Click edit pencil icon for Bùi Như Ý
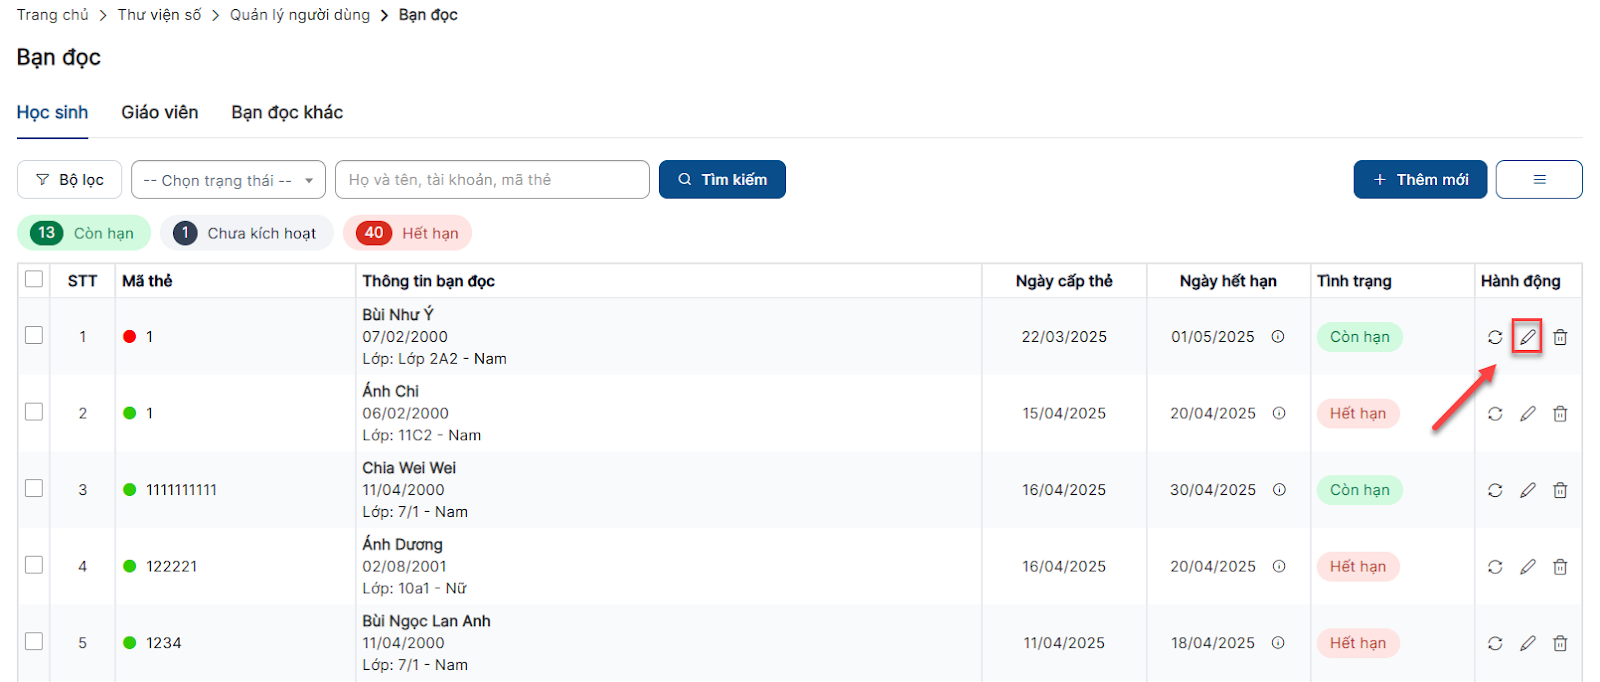The image size is (1600, 682). point(1527,337)
